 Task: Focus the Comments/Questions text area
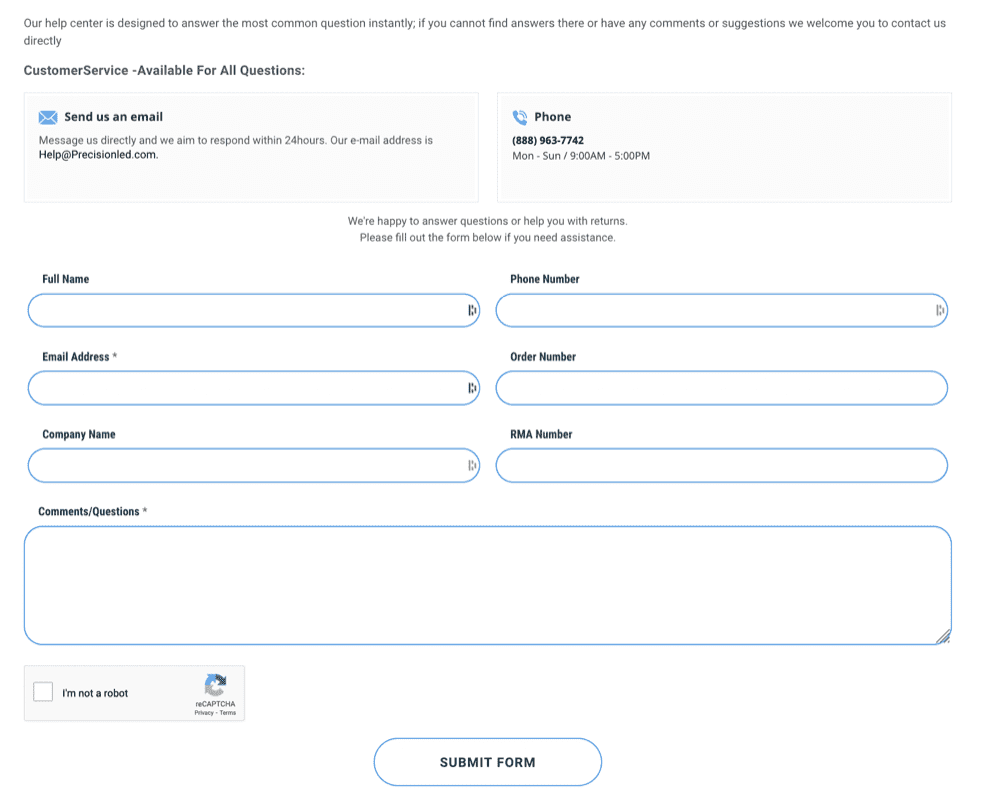pyautogui.click(x=487, y=585)
